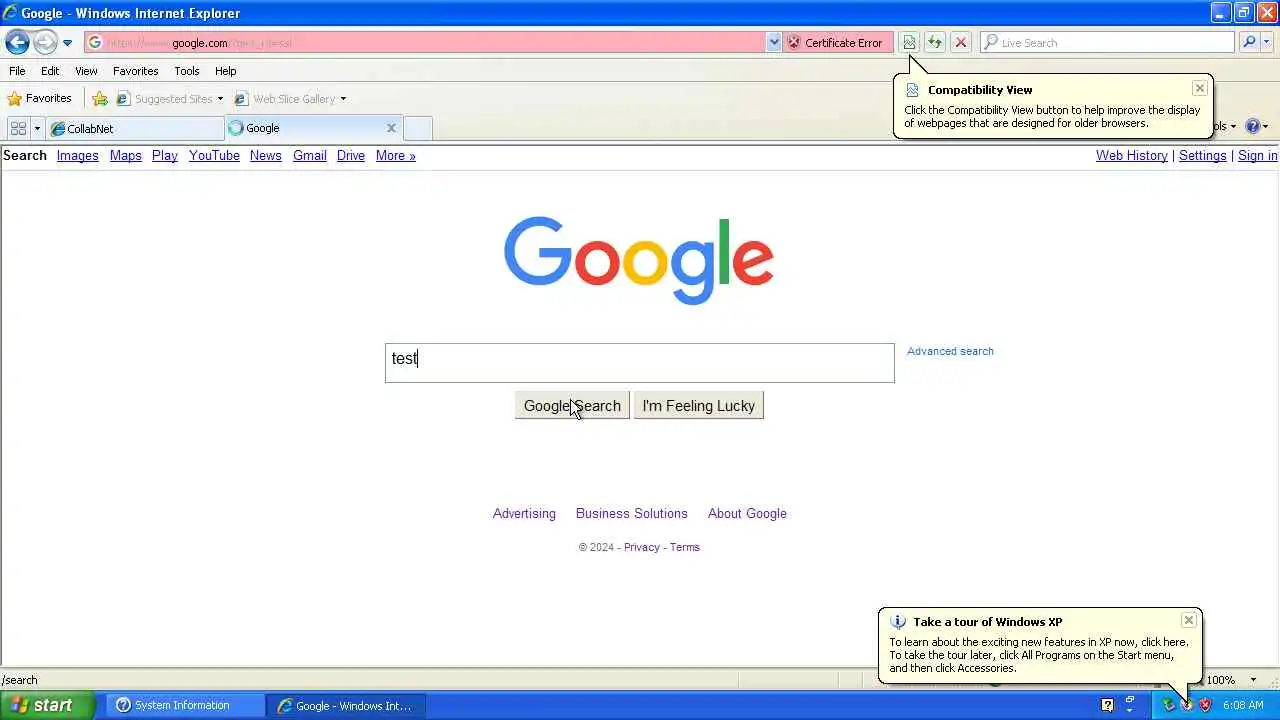Close the Compatibility View tooltip balloon
The width and height of the screenshot is (1280, 720).
[x=1200, y=88]
